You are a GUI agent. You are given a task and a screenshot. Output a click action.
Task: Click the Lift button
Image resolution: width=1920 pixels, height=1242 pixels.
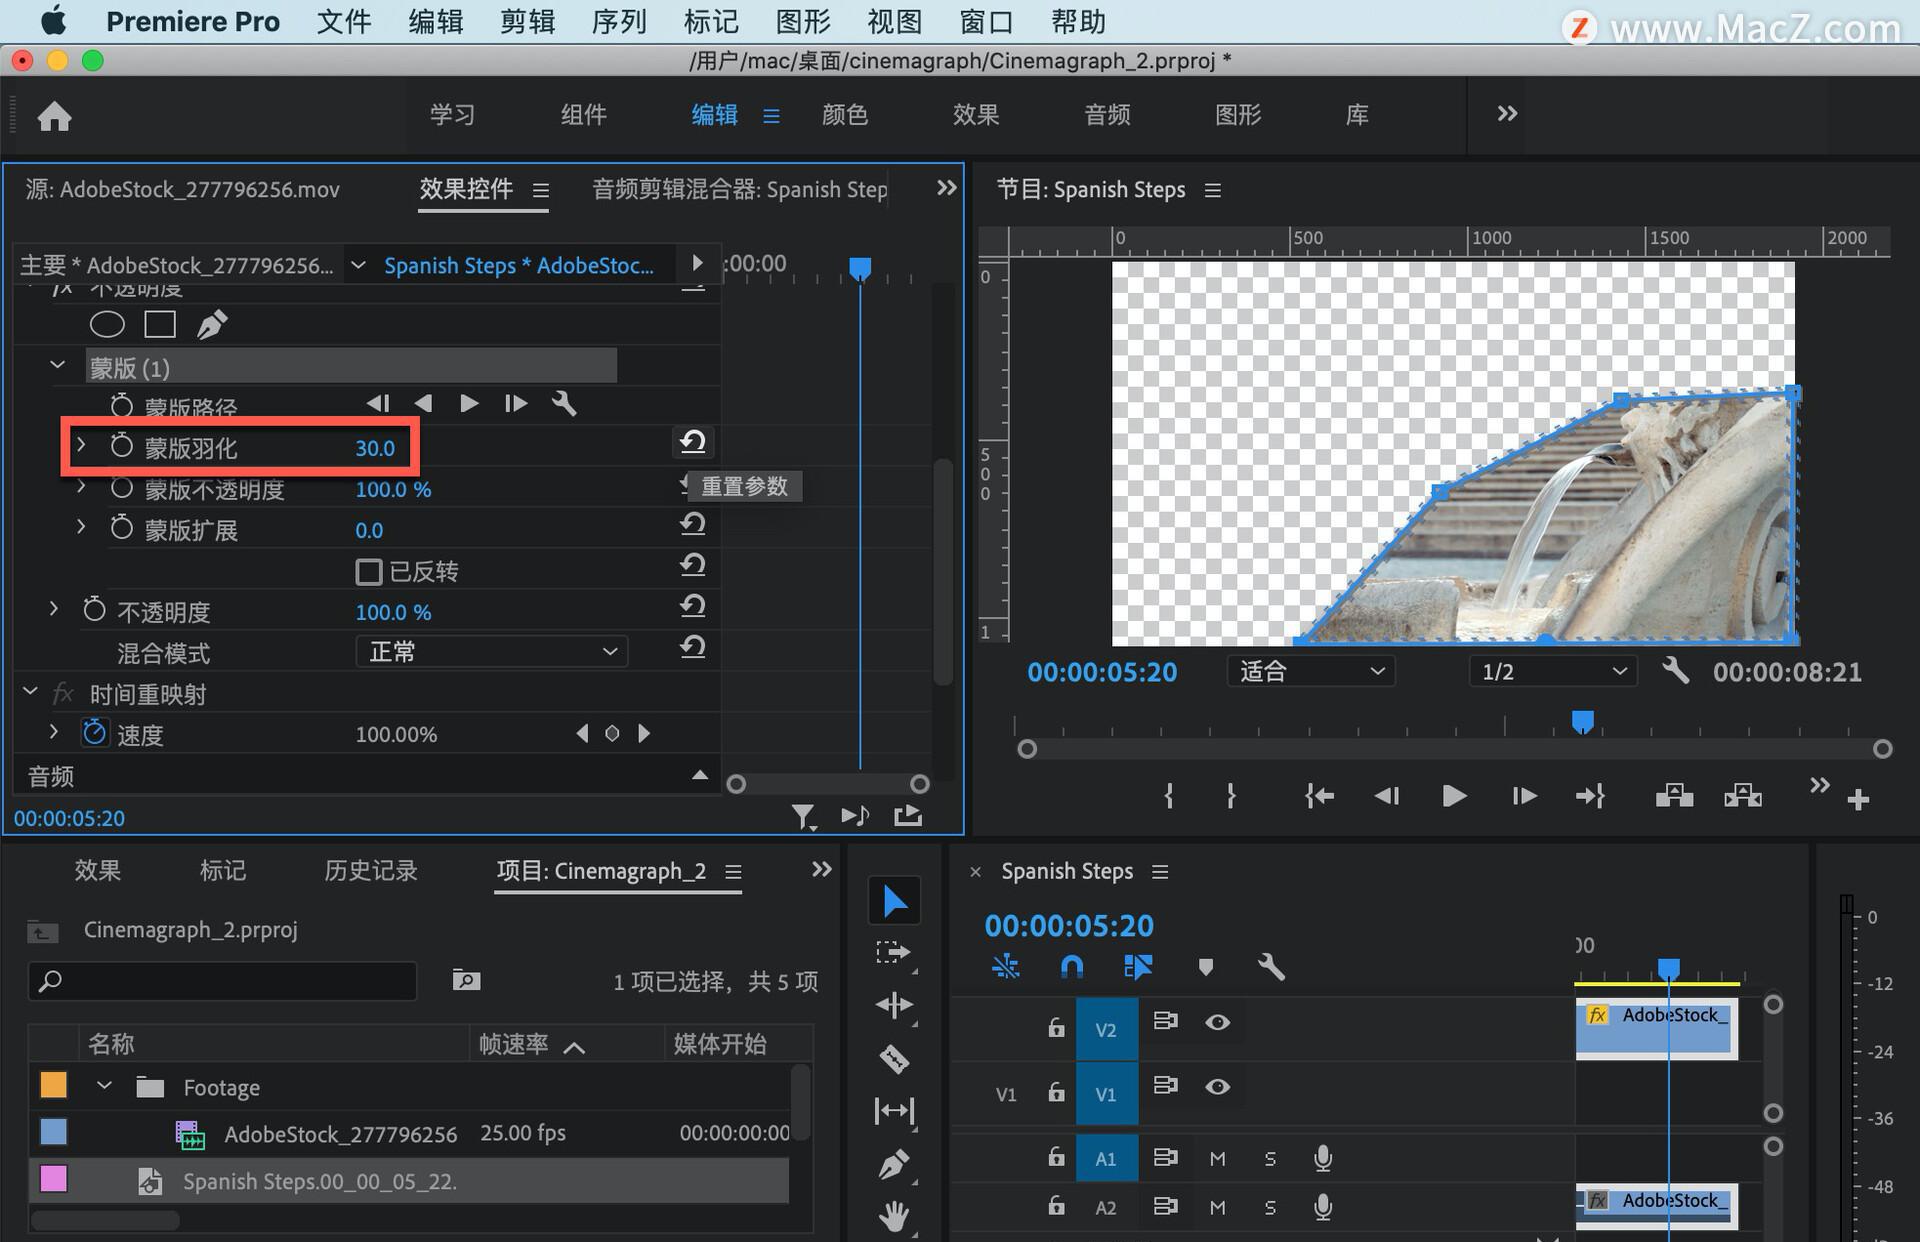[x=1674, y=796]
